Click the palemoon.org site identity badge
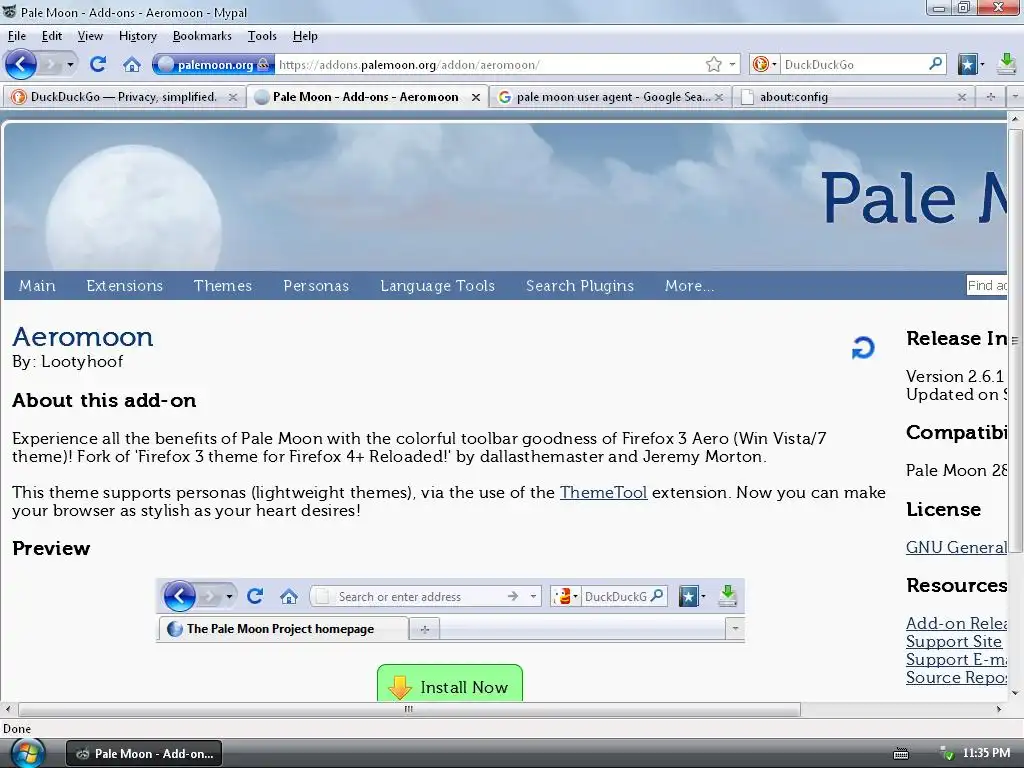 [213, 65]
